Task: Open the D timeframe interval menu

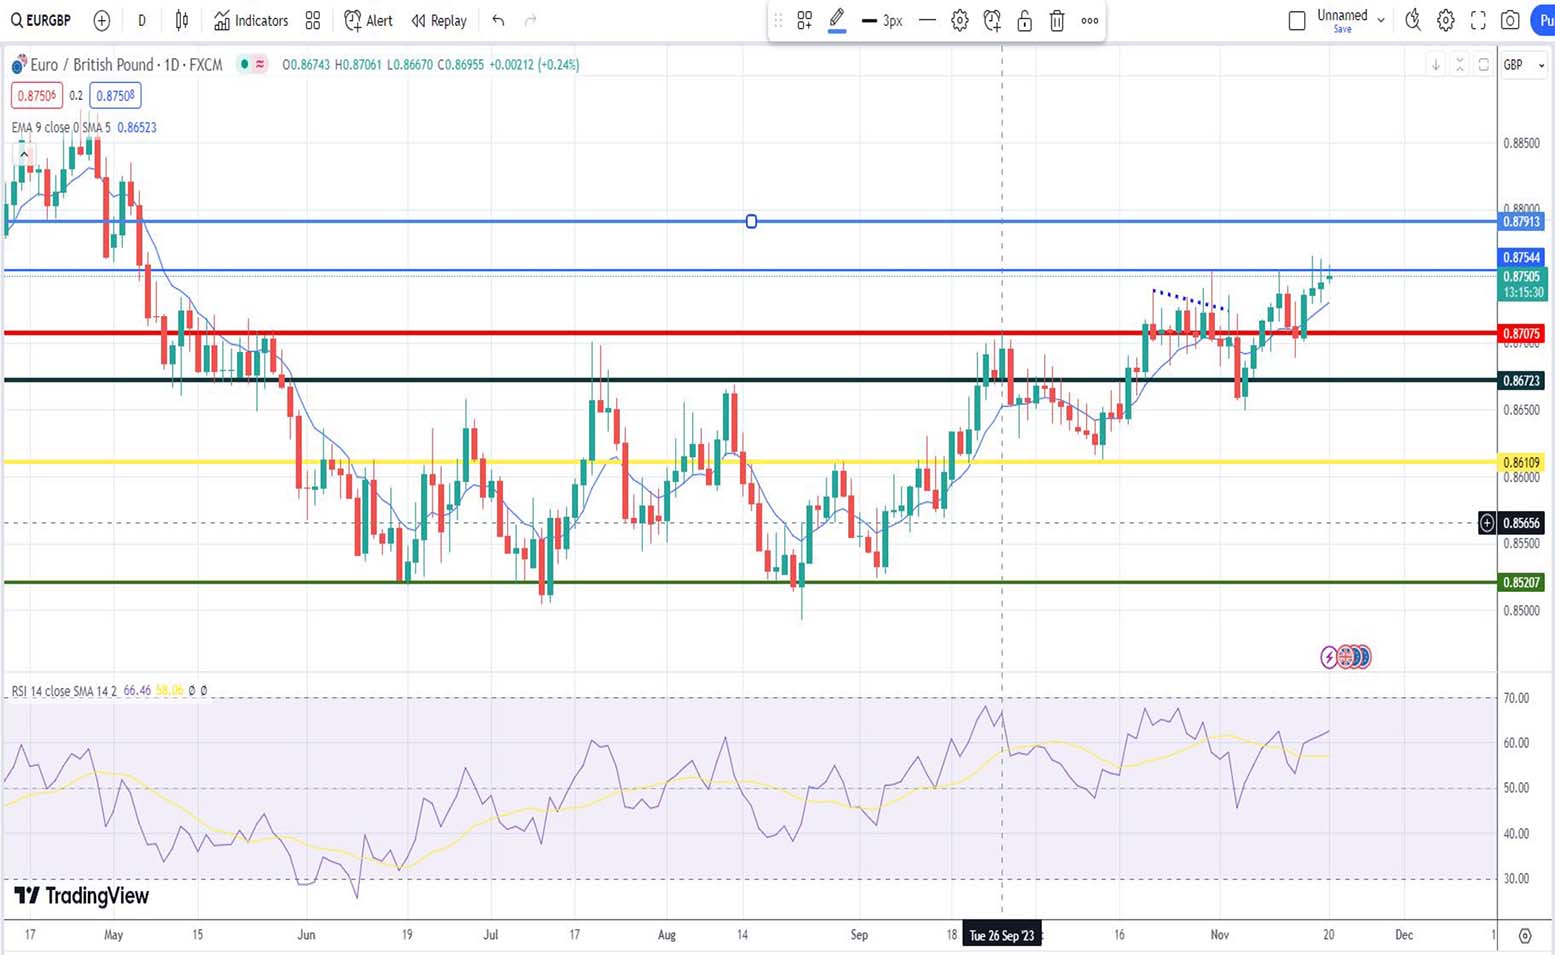Action: (x=142, y=20)
